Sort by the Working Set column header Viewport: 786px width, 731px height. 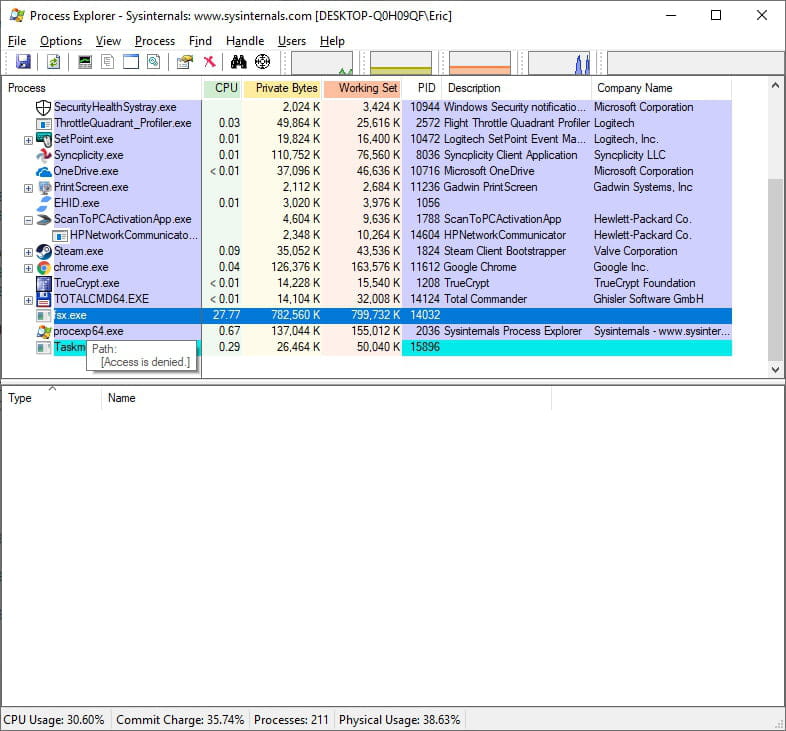(x=362, y=88)
